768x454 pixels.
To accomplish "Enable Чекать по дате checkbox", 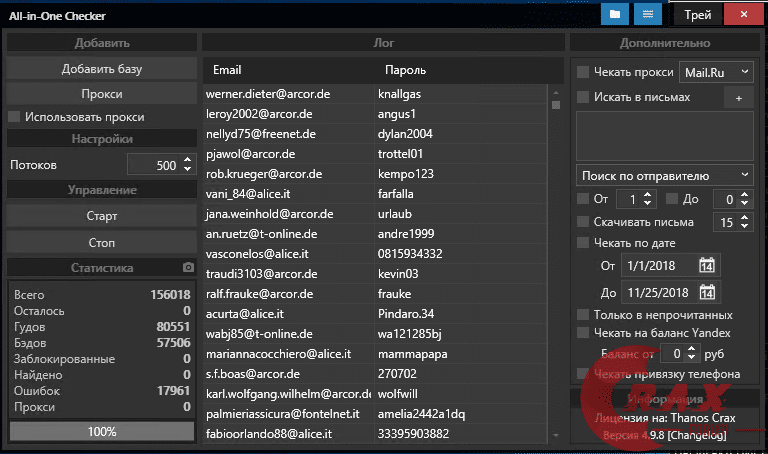I will click(x=583, y=242).
